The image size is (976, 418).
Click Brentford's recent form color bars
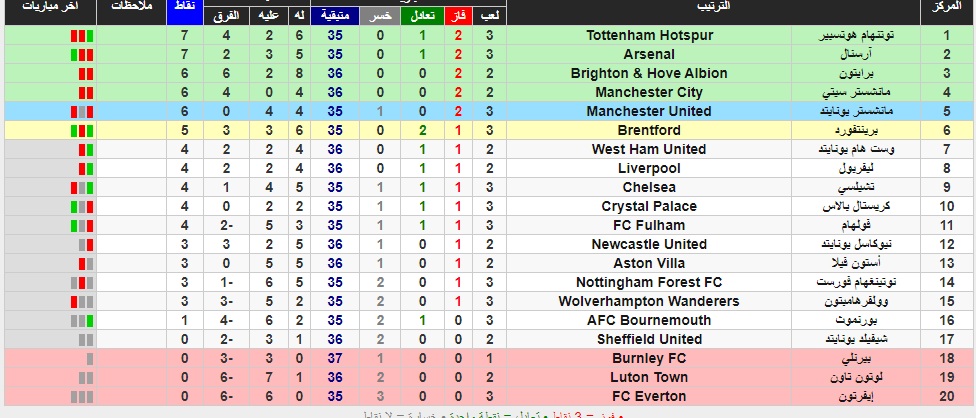coord(82,131)
